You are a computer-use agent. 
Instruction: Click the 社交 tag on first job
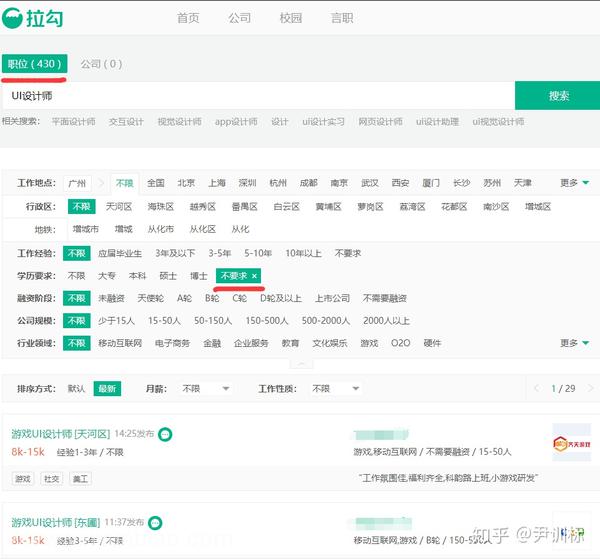(x=52, y=479)
